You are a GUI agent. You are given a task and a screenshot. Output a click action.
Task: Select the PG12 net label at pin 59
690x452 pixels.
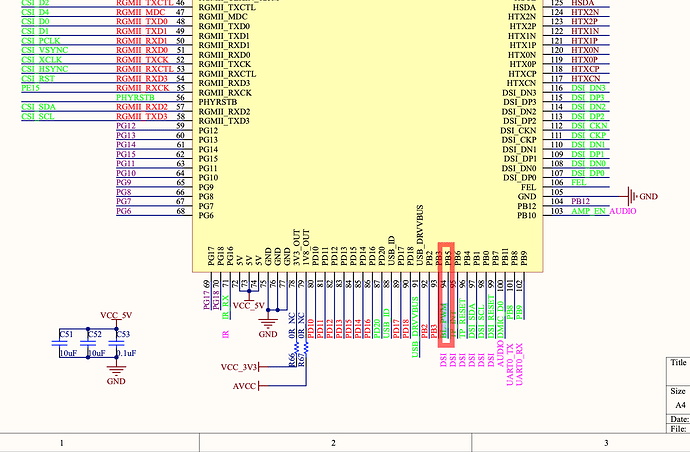tap(126, 126)
